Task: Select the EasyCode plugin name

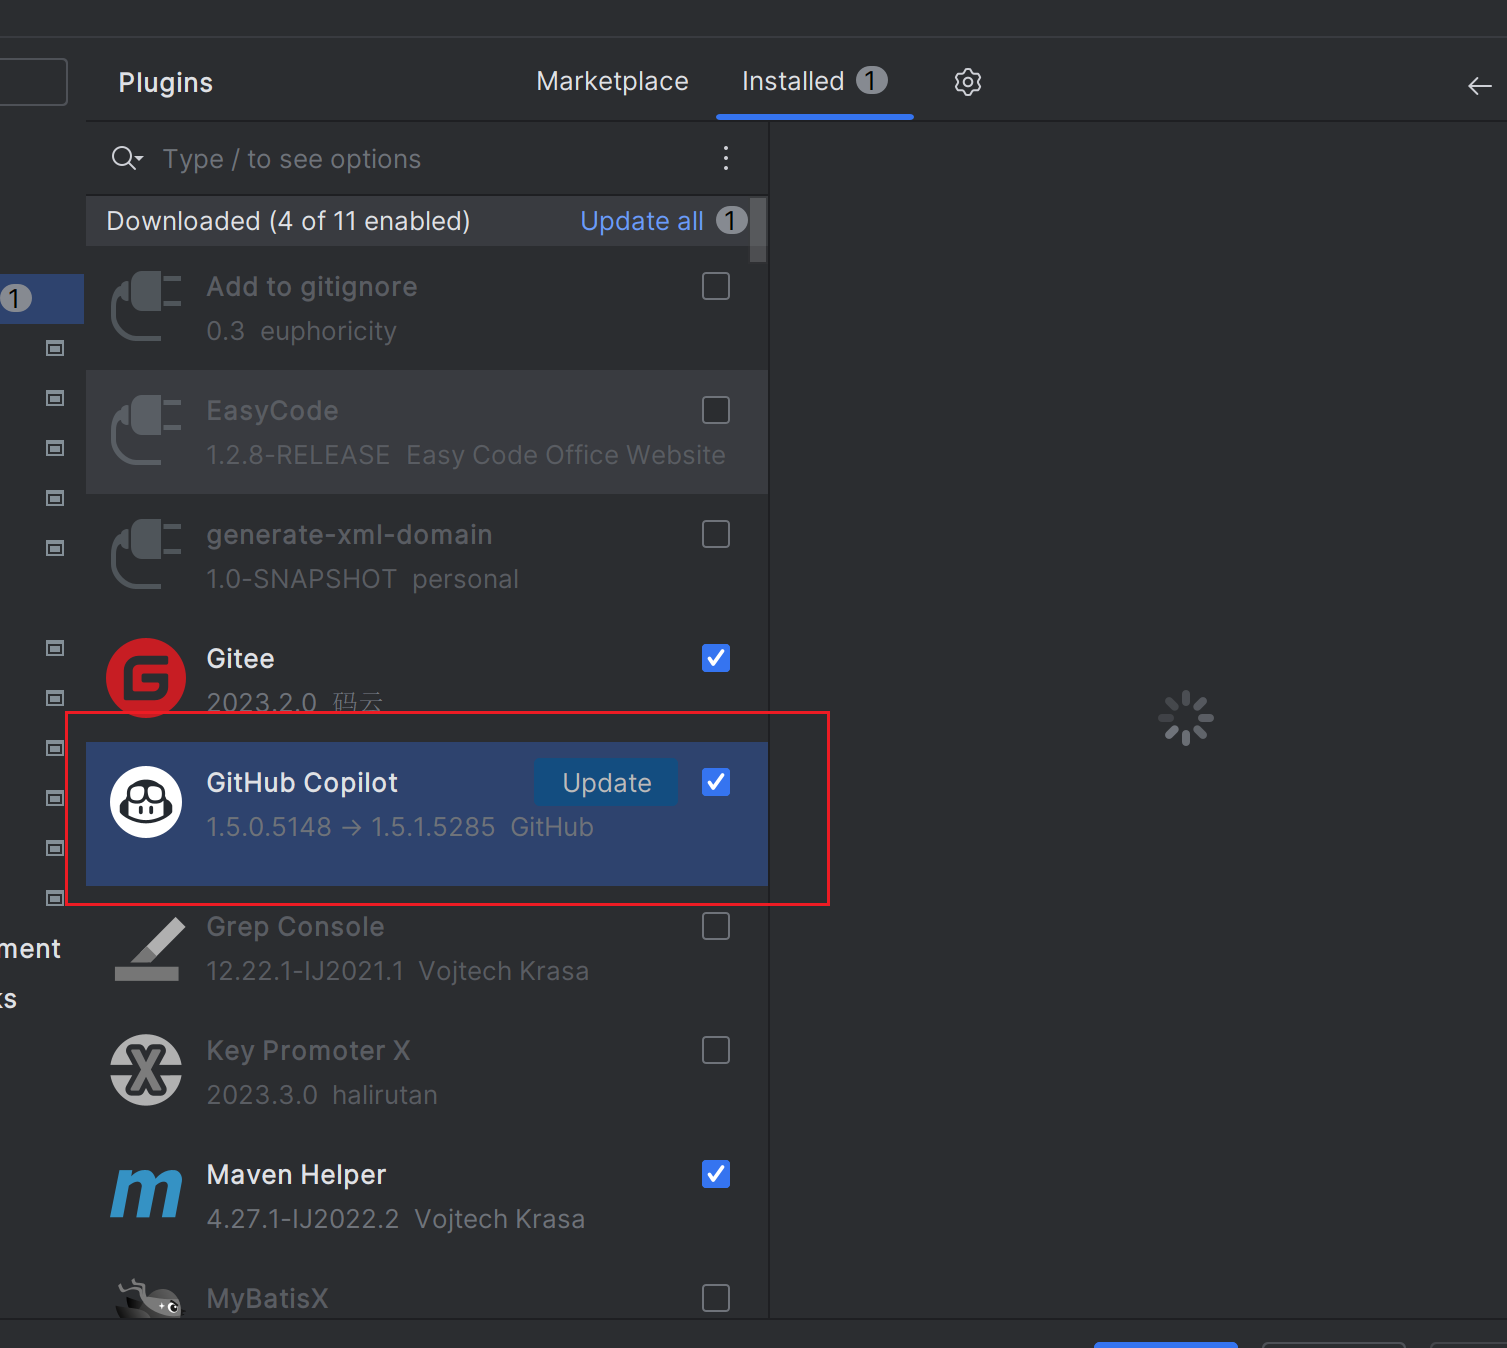Action: [x=272, y=411]
